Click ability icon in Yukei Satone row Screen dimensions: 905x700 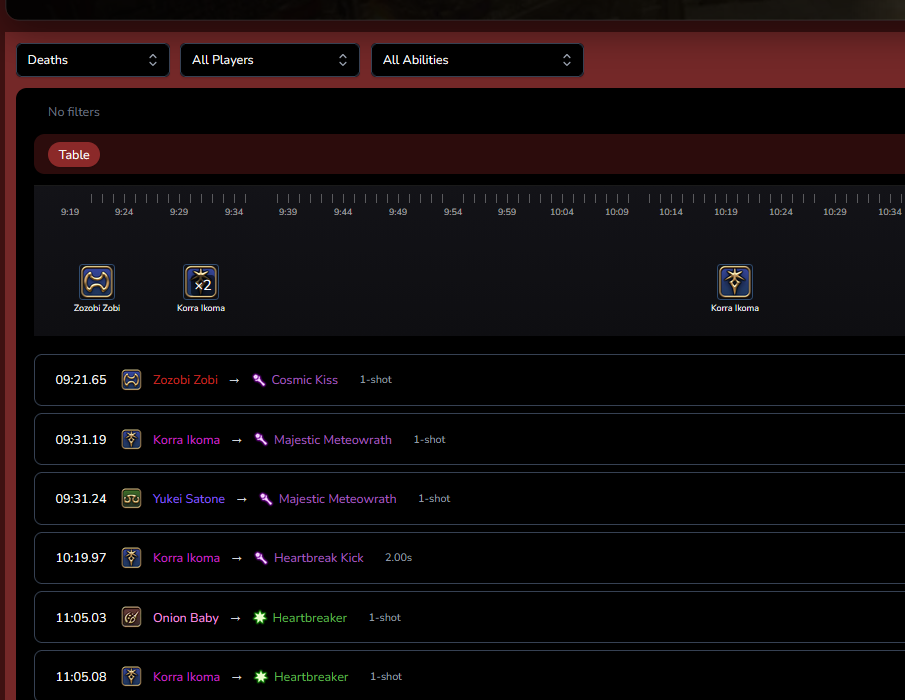click(266, 499)
